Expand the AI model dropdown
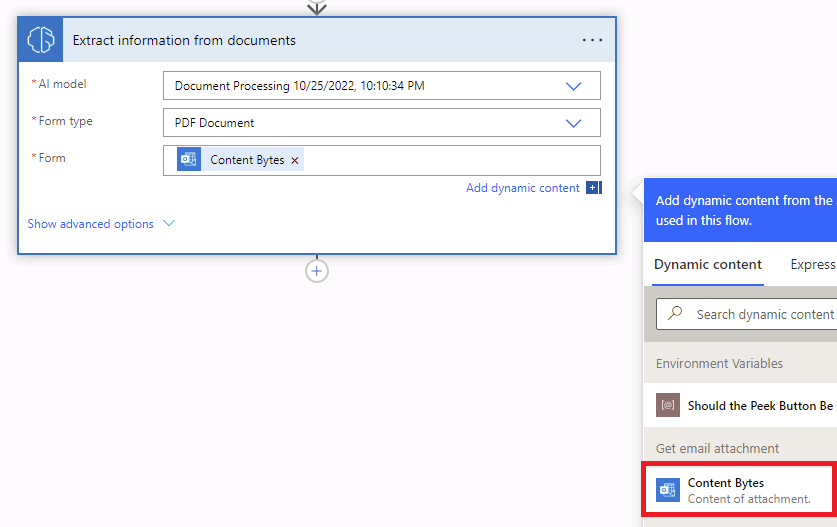The height and width of the screenshot is (527, 837). coord(573,86)
